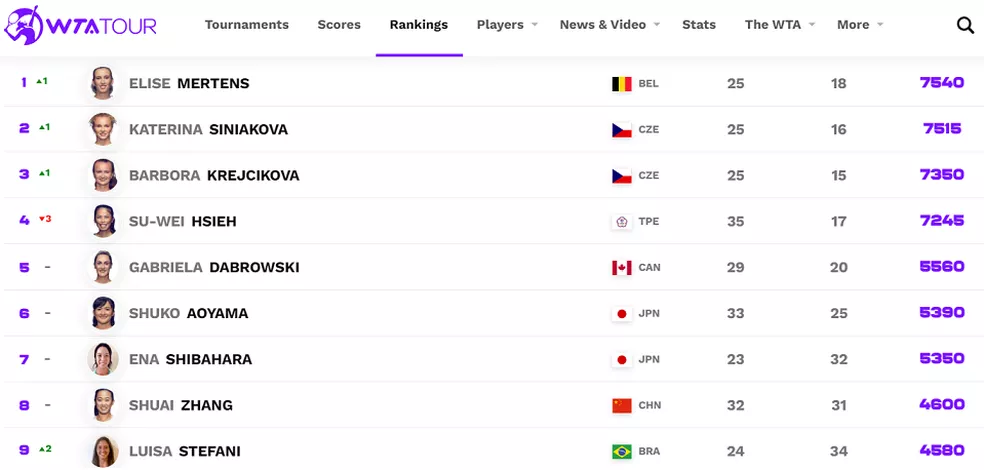Switch to the Scores tab
984x470 pixels.
[x=339, y=25]
